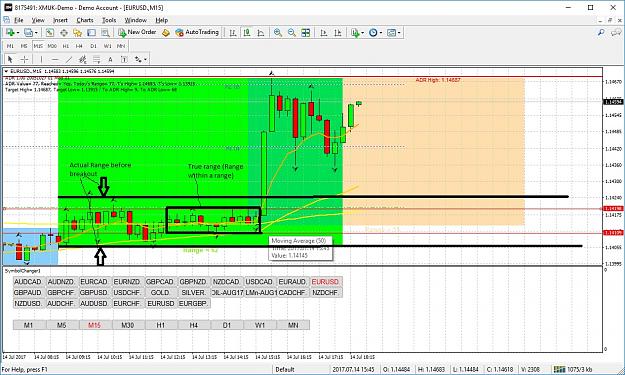Toggle AutoTrading on or off
This screenshot has height=375, width=625.
(x=197, y=32)
